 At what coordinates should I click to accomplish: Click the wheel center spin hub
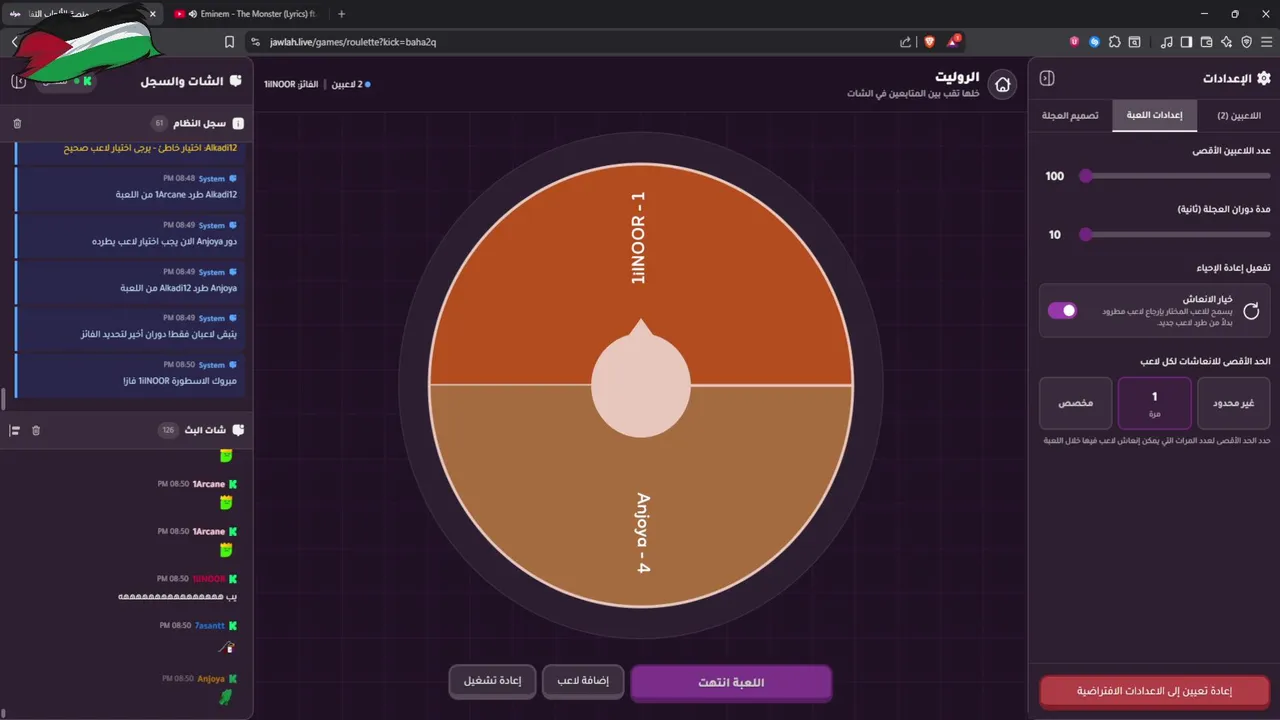[x=640, y=386]
